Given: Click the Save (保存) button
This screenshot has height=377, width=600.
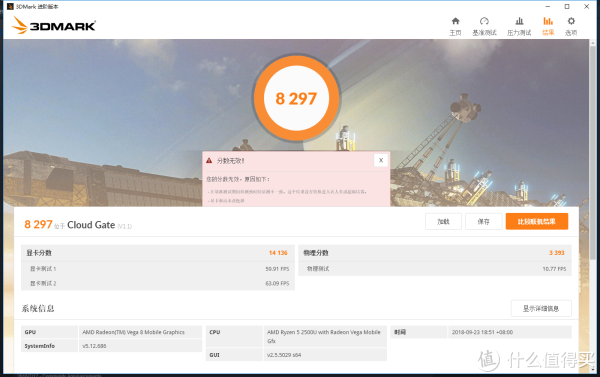Looking at the screenshot, I should 483,222.
